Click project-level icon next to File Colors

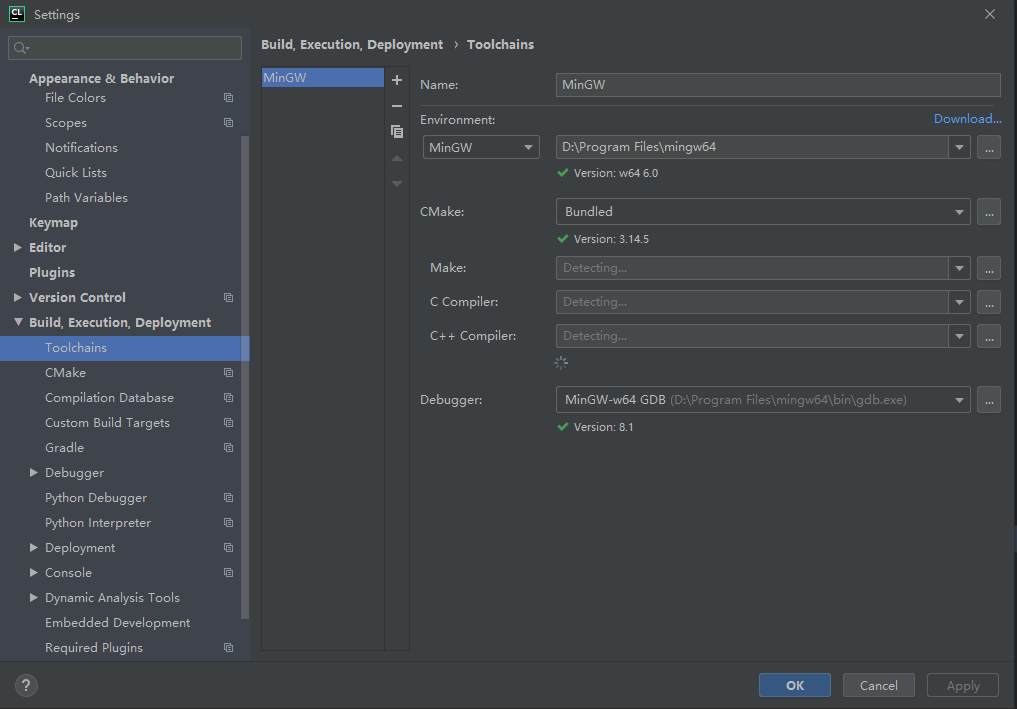pos(228,97)
